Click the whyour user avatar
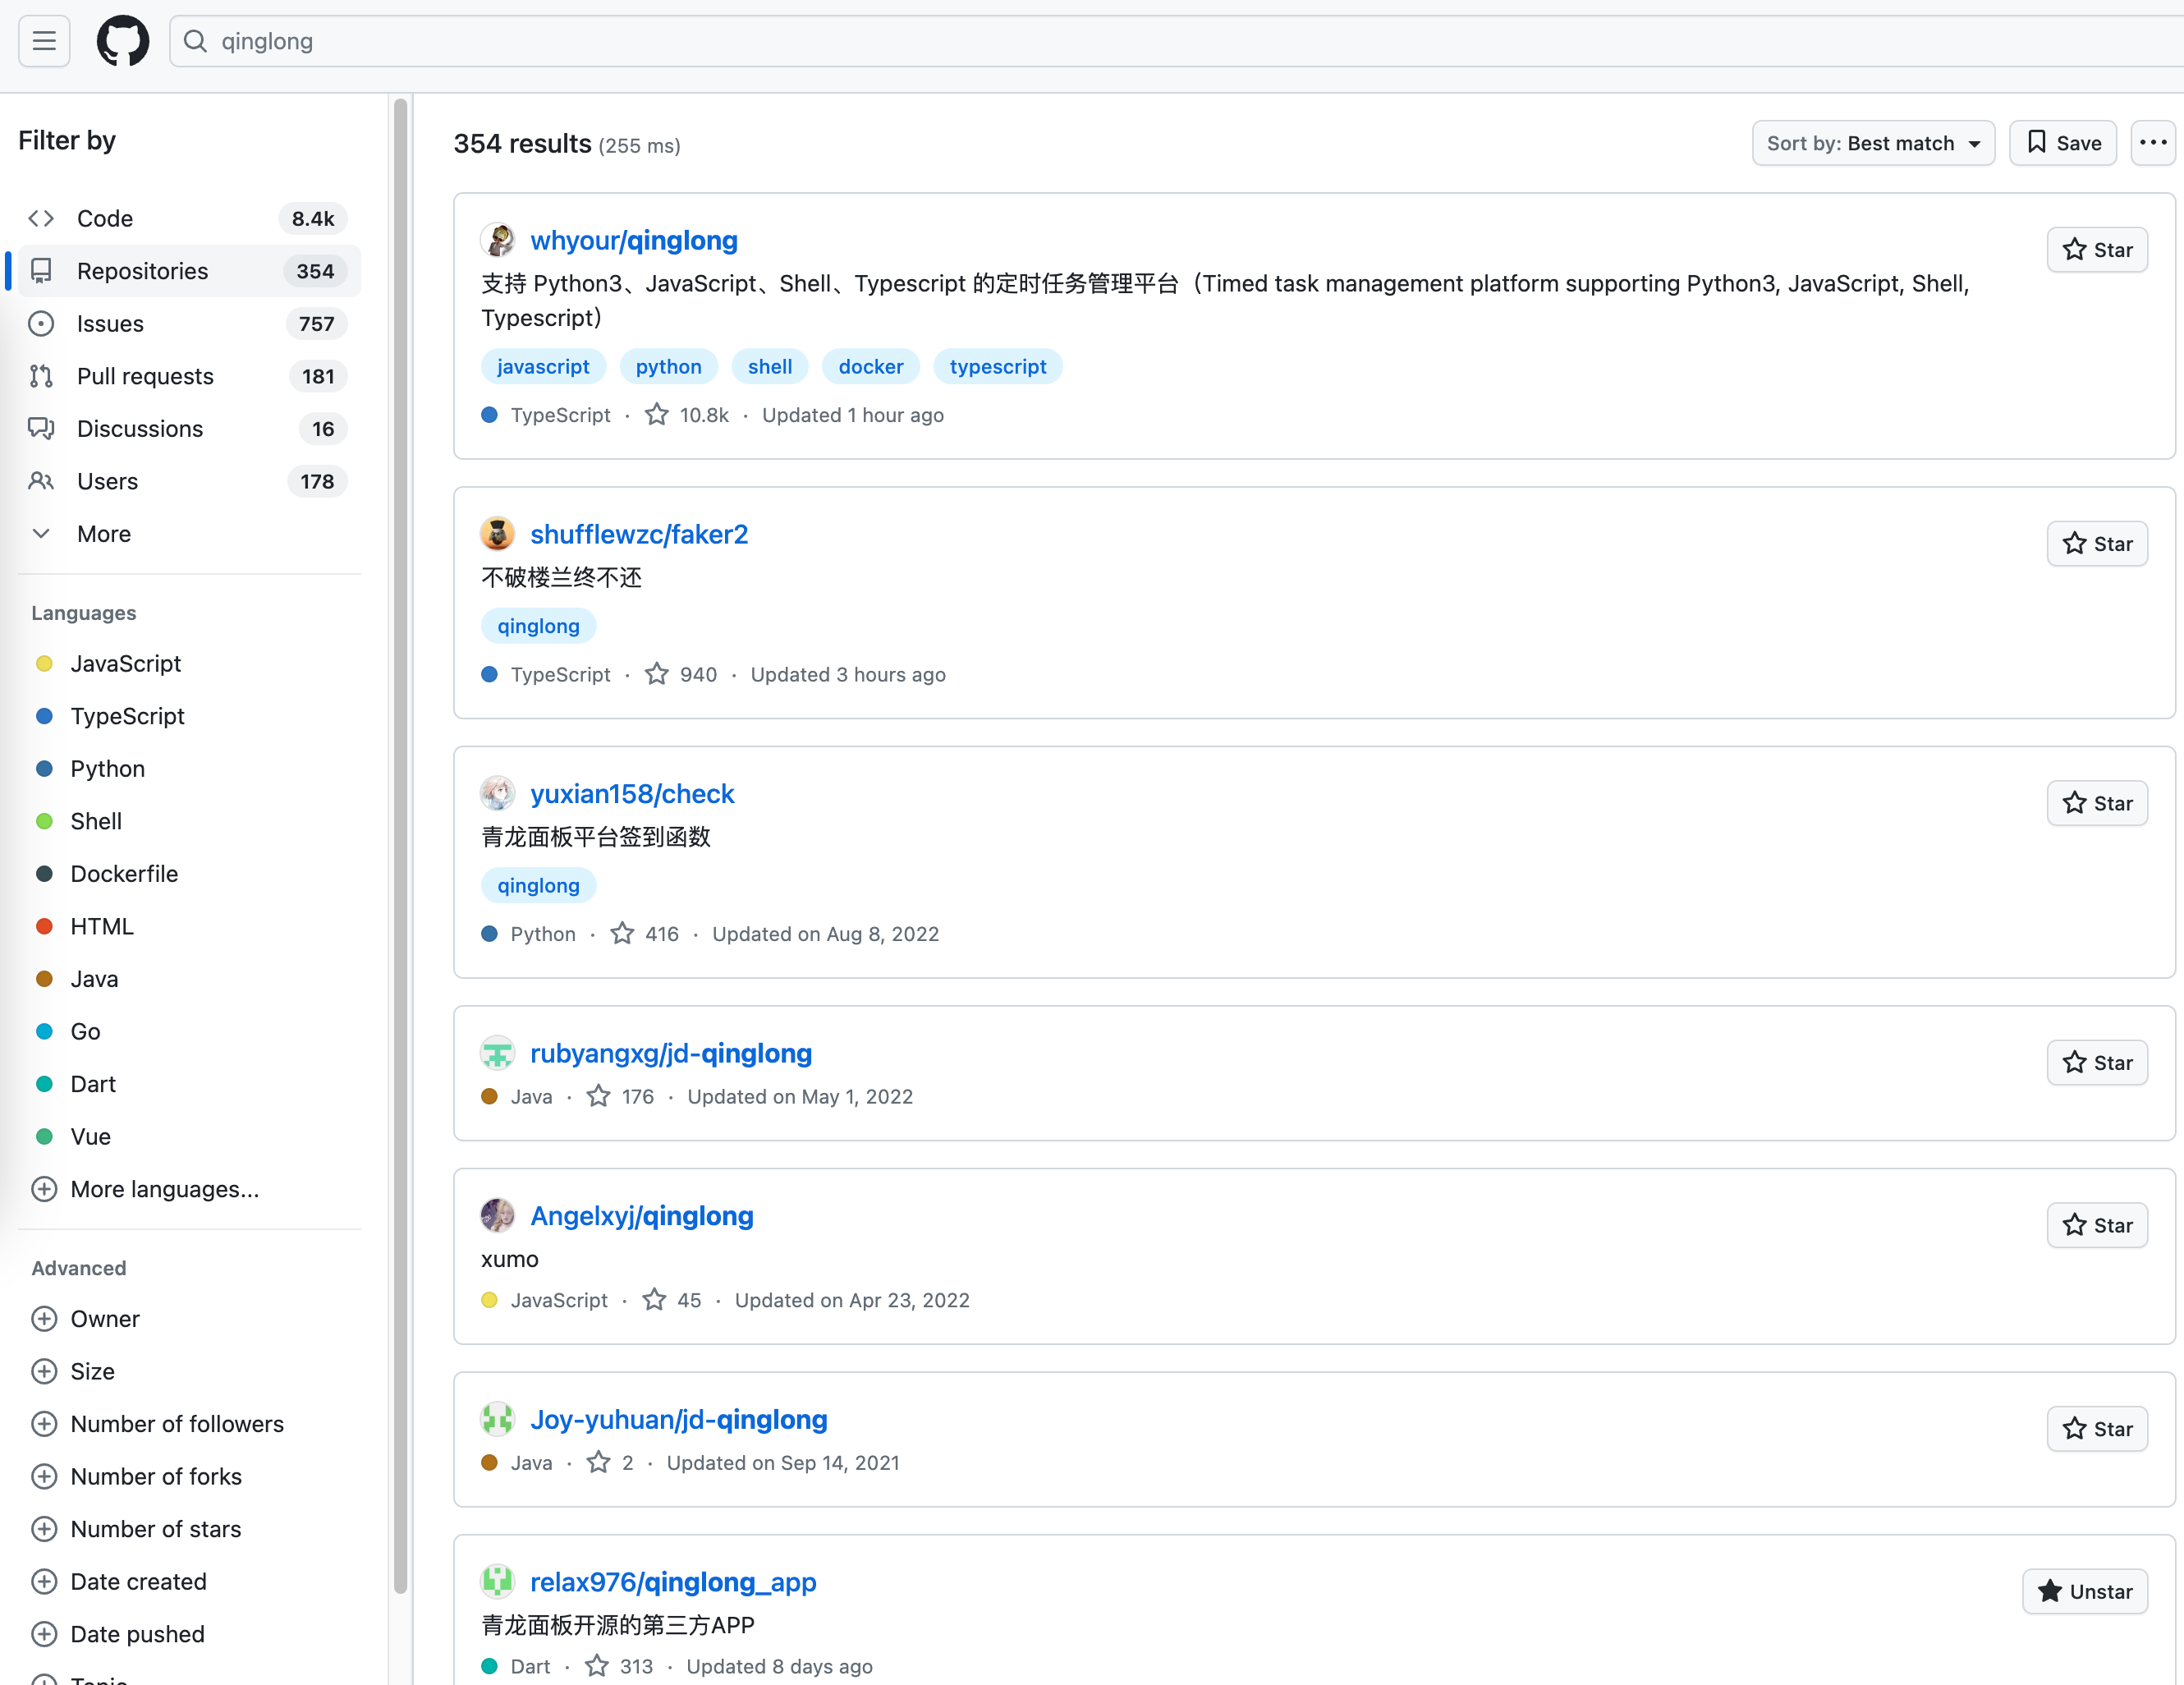This screenshot has width=2184, height=1685. [497, 240]
